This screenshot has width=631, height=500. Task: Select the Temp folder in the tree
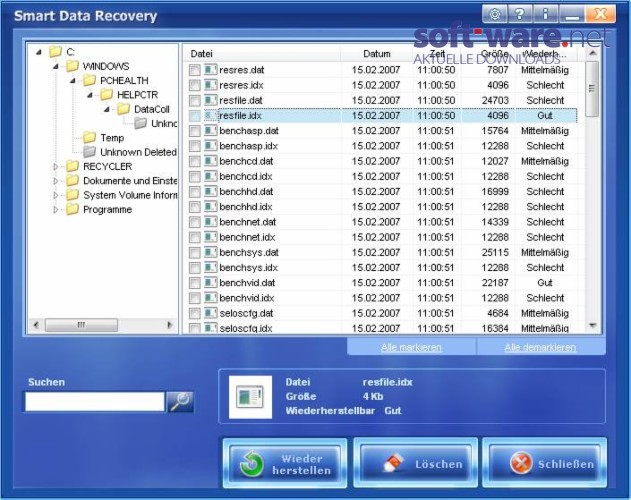point(112,138)
